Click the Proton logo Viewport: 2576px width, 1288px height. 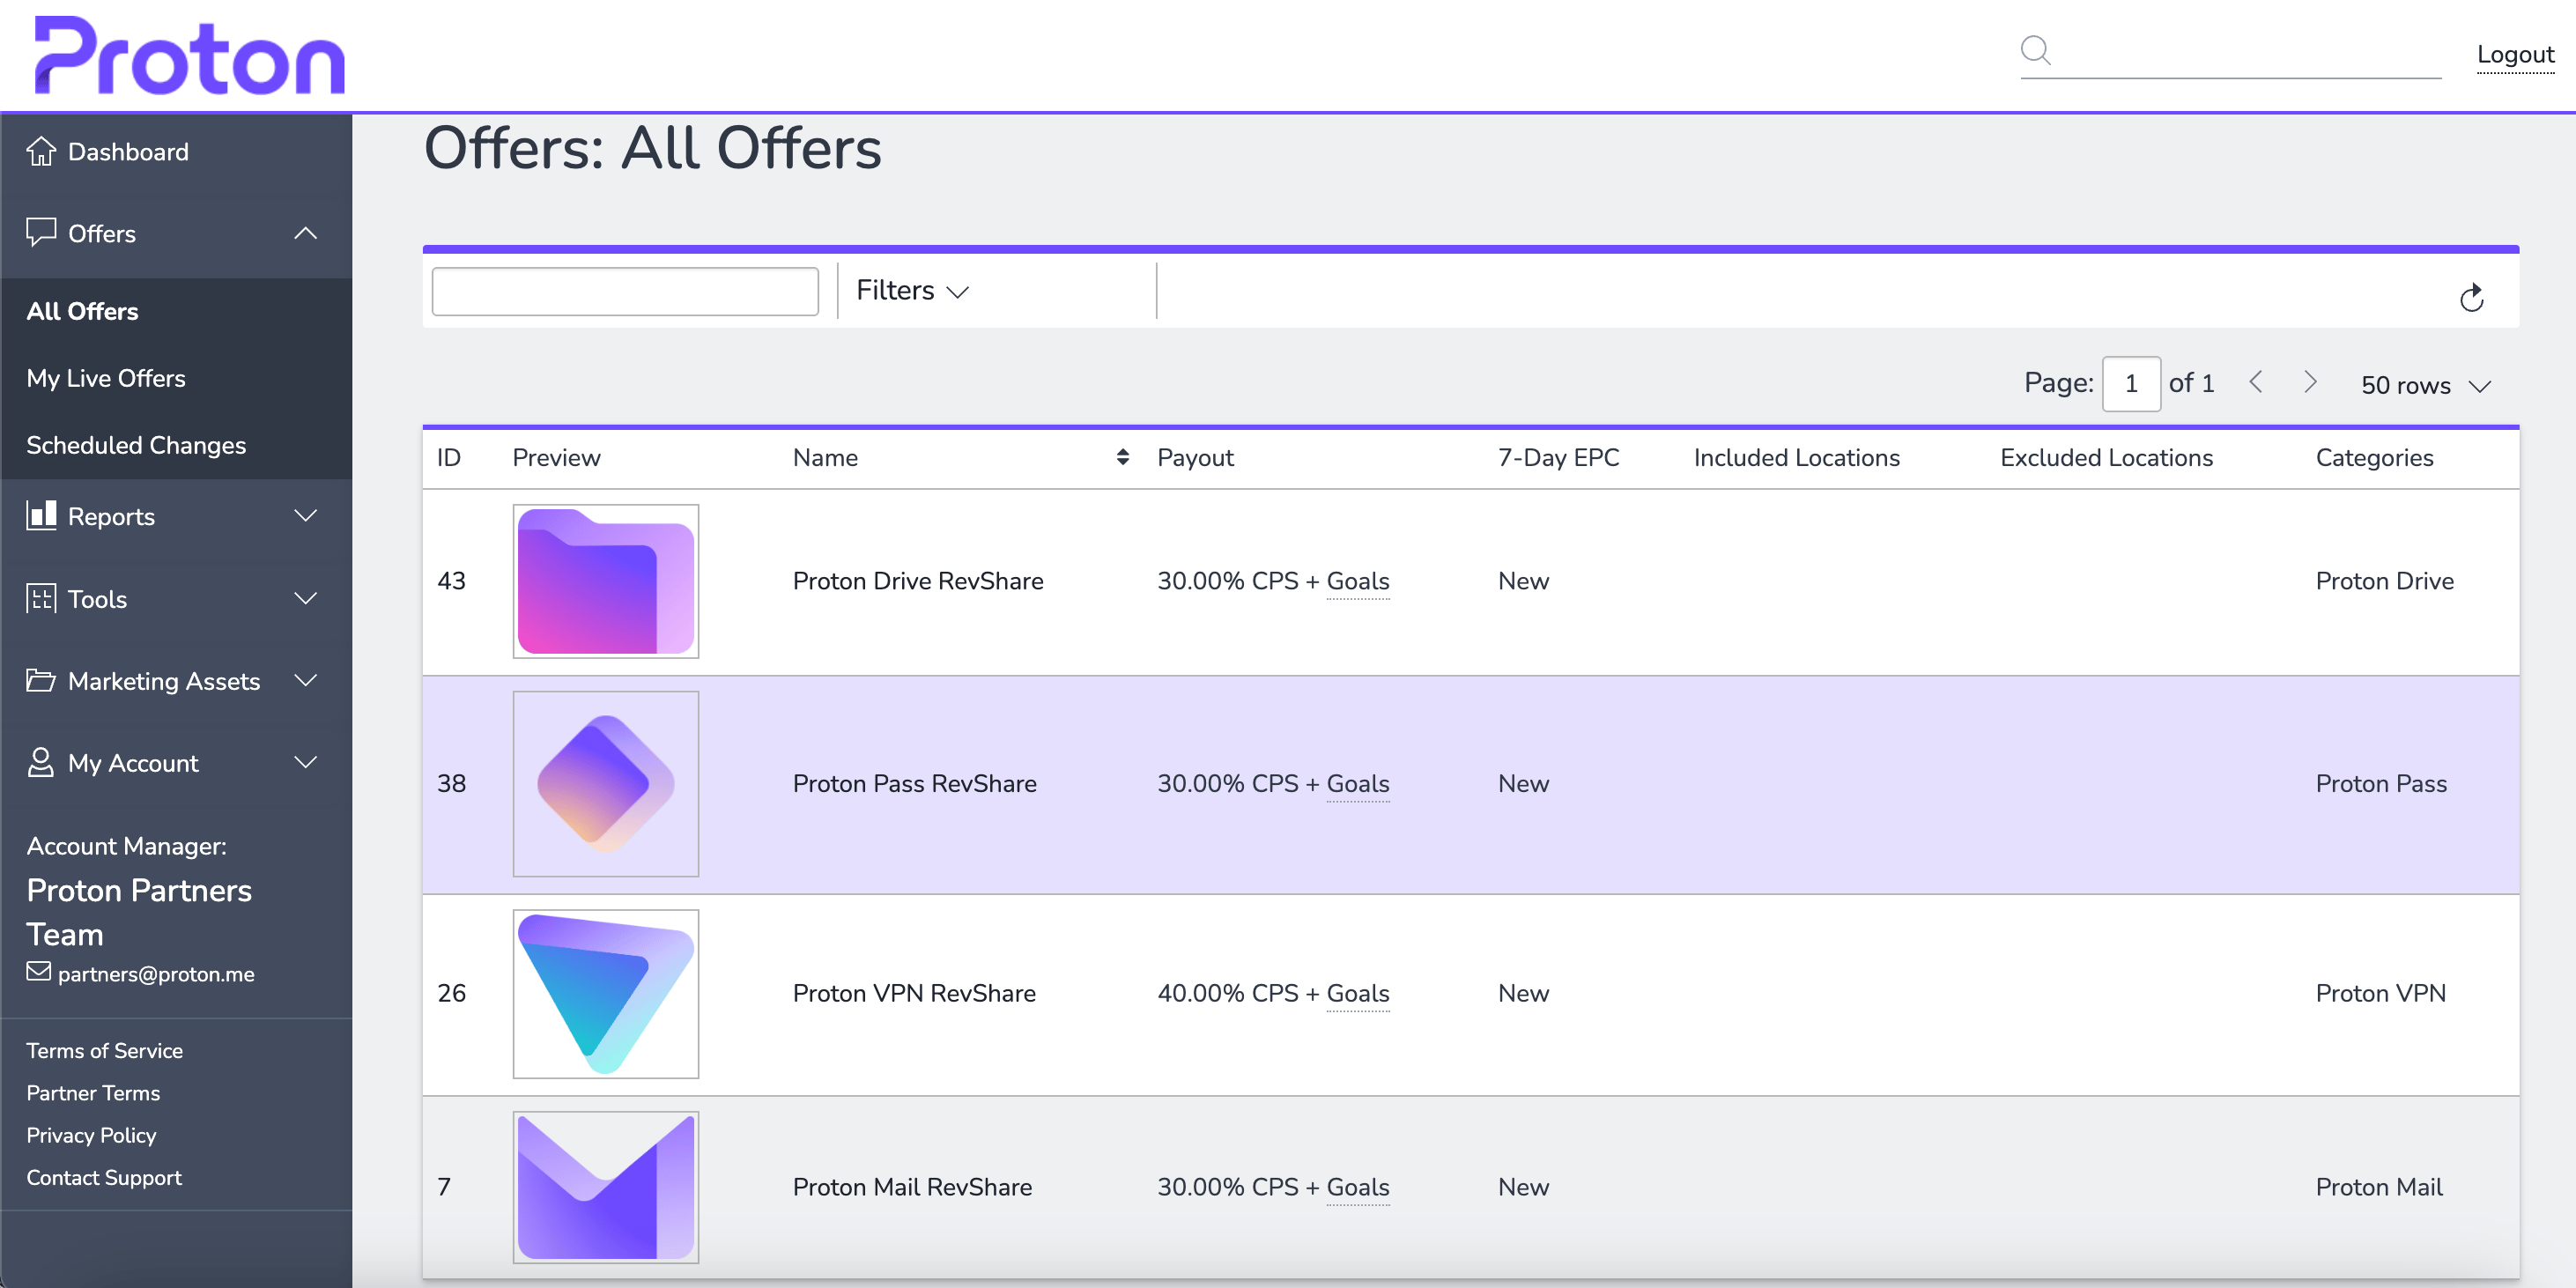click(189, 56)
